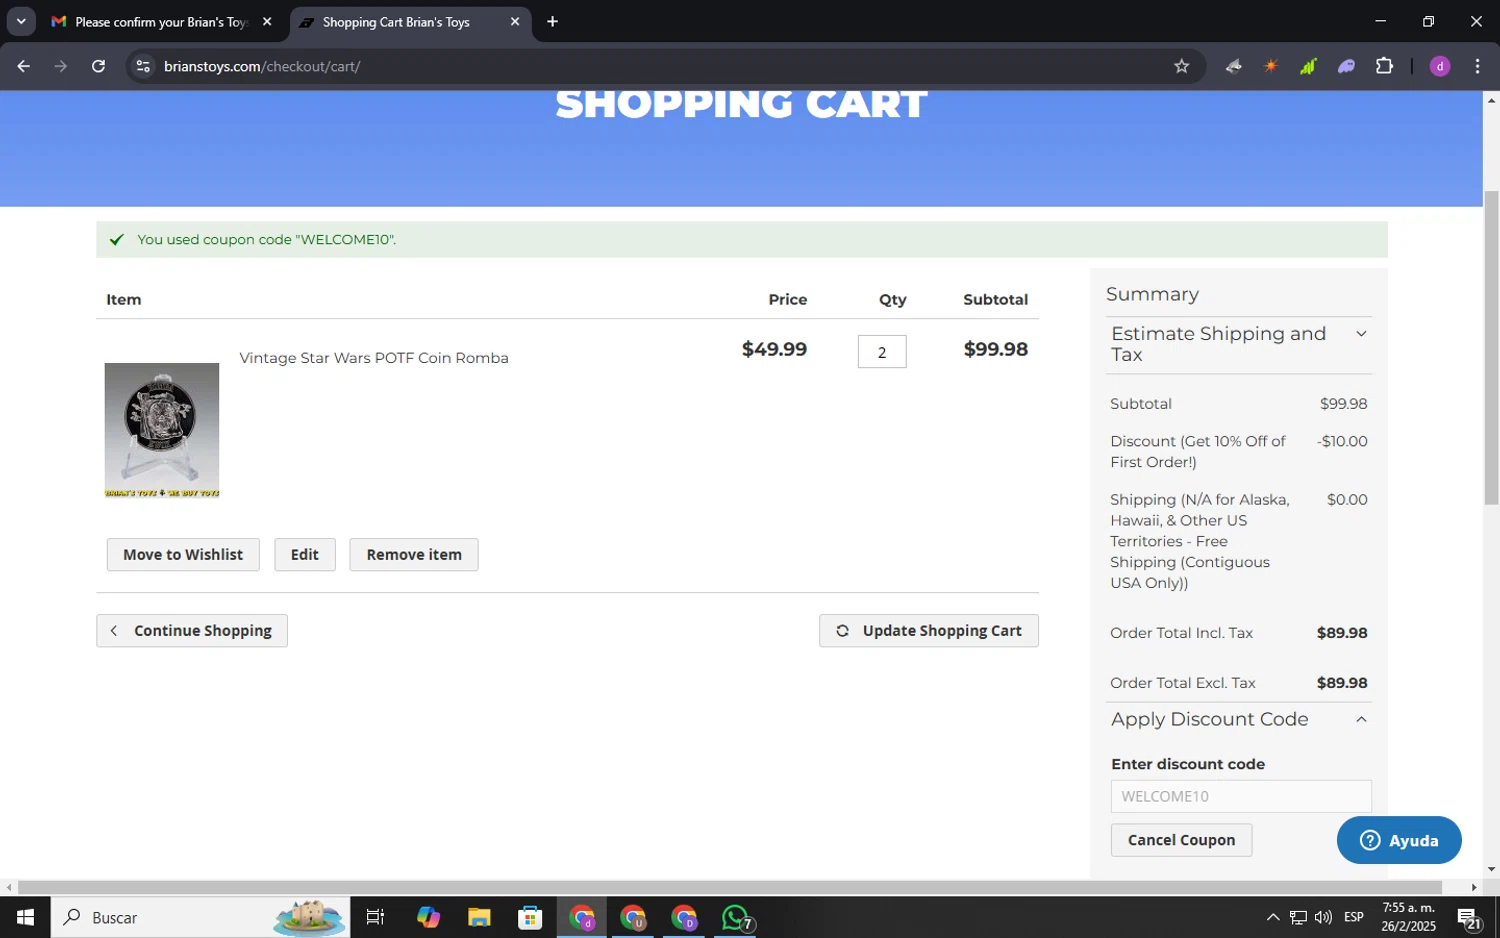Open the Windows Start menu
The width and height of the screenshot is (1500, 938).
(x=25, y=917)
